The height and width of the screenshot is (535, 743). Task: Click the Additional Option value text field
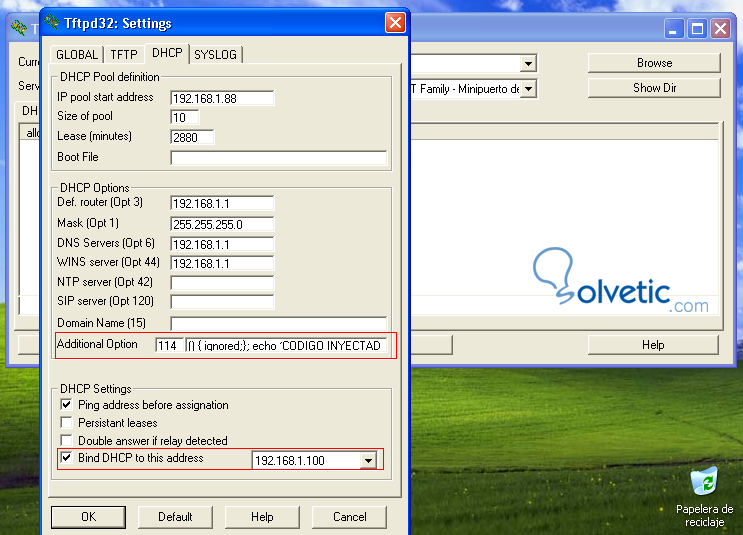point(286,345)
